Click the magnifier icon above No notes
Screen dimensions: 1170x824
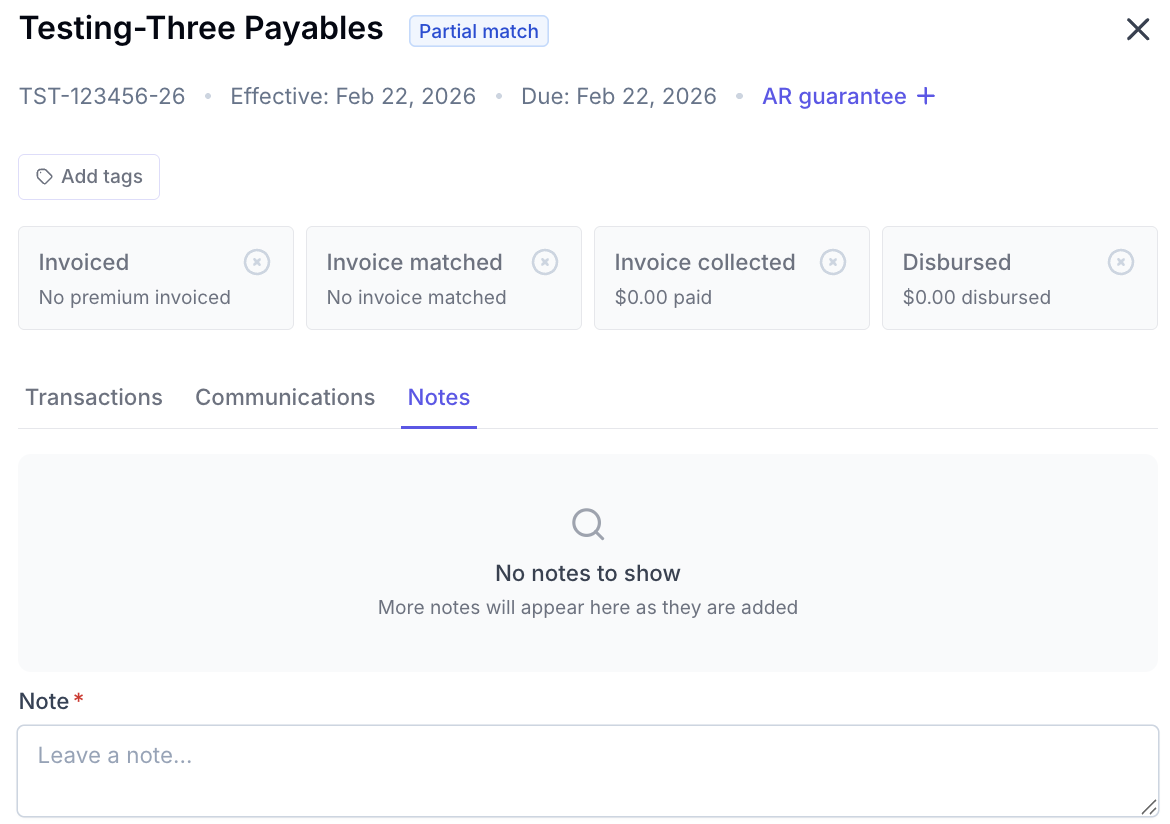[588, 524]
